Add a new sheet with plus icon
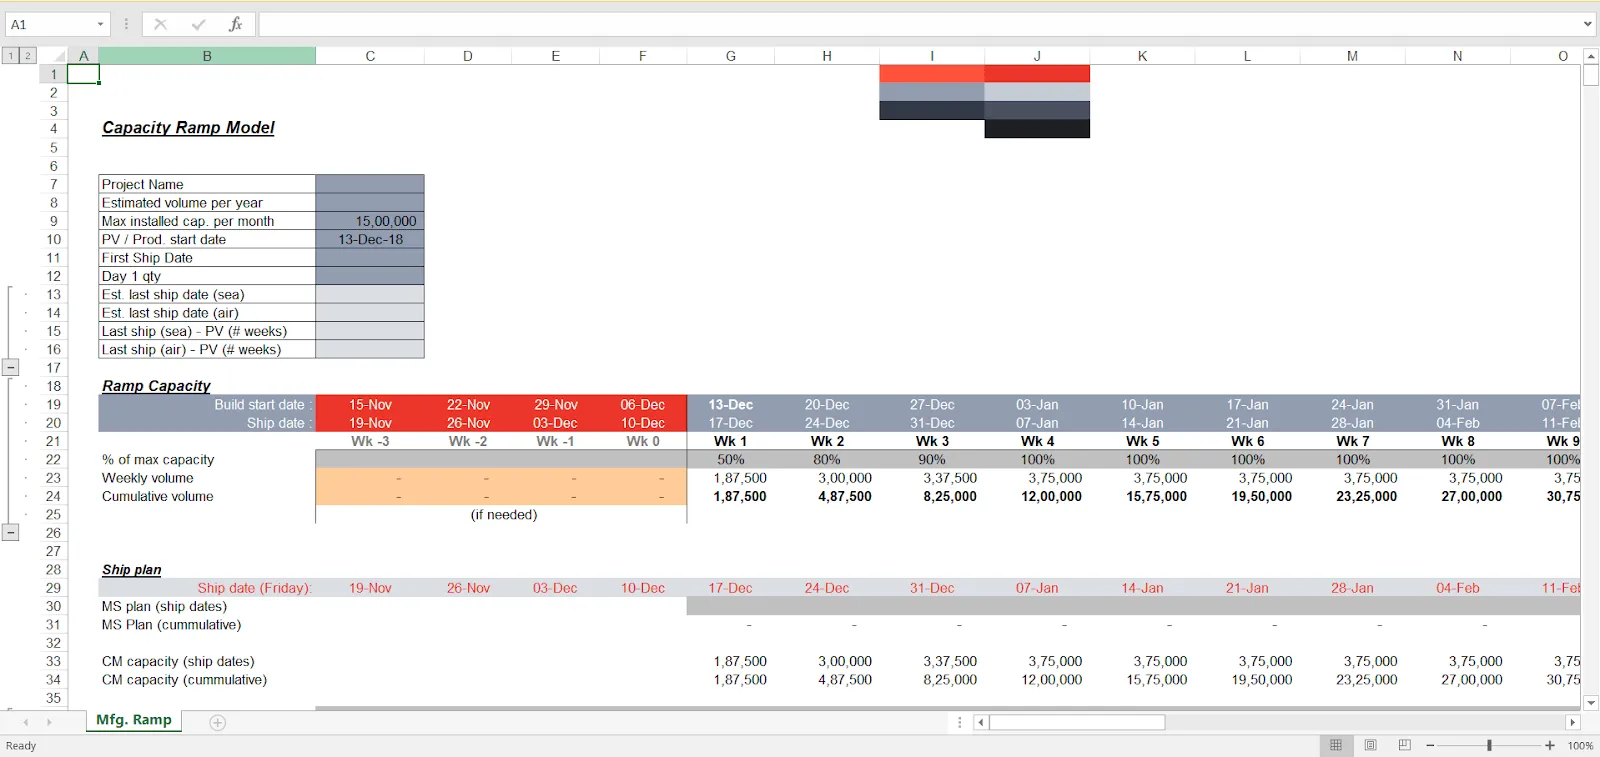The image size is (1600, 757). 218,722
